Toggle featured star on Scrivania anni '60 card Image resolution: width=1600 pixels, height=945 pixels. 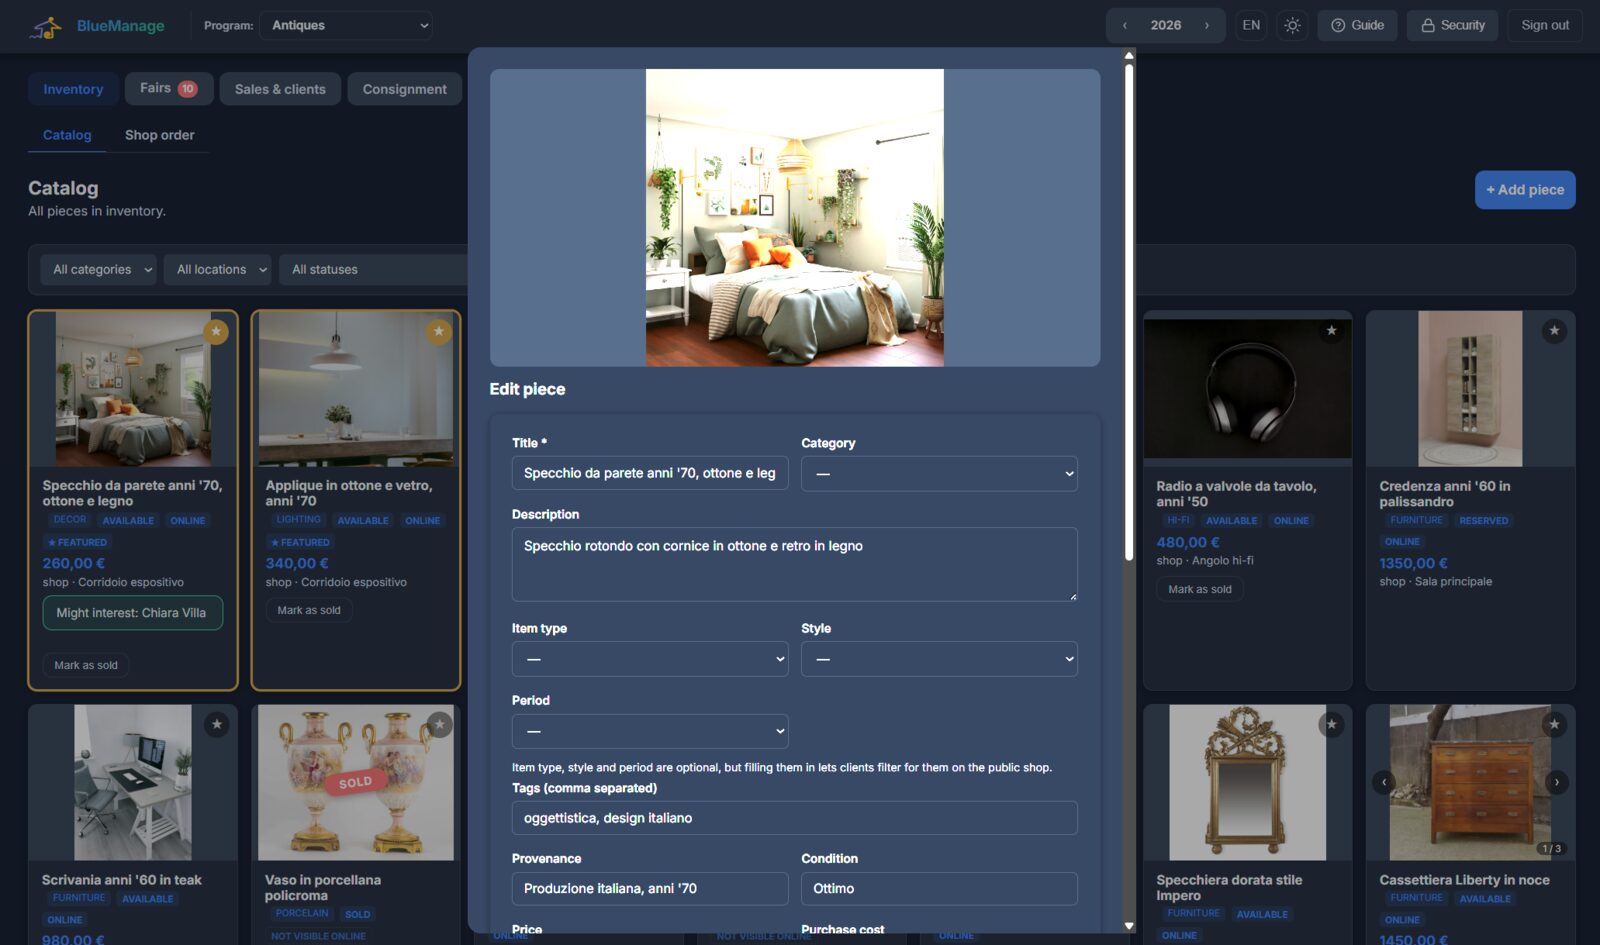point(216,724)
